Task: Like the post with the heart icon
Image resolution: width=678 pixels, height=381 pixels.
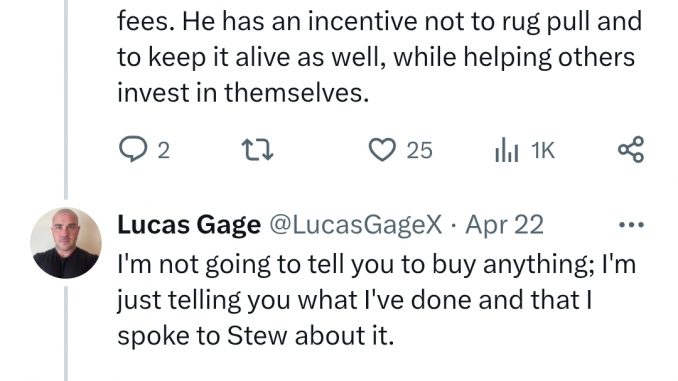Action: point(382,150)
